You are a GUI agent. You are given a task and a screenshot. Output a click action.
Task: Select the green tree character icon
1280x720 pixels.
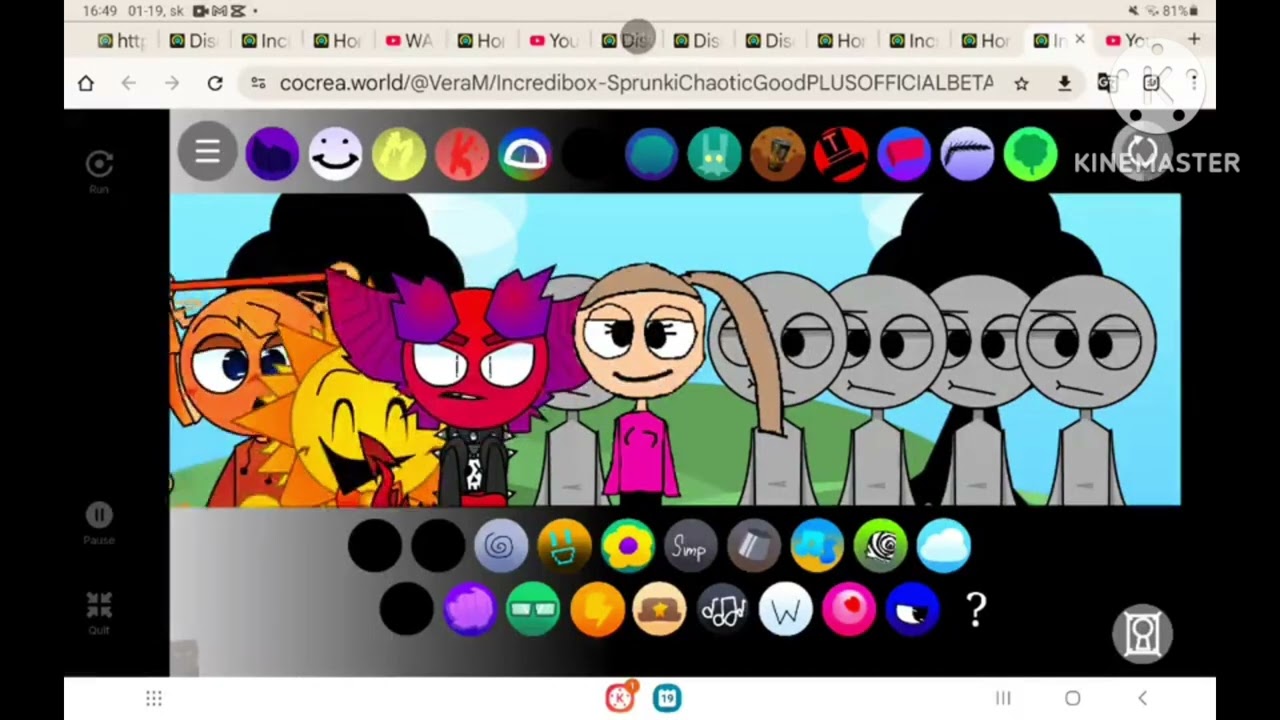[1030, 154]
